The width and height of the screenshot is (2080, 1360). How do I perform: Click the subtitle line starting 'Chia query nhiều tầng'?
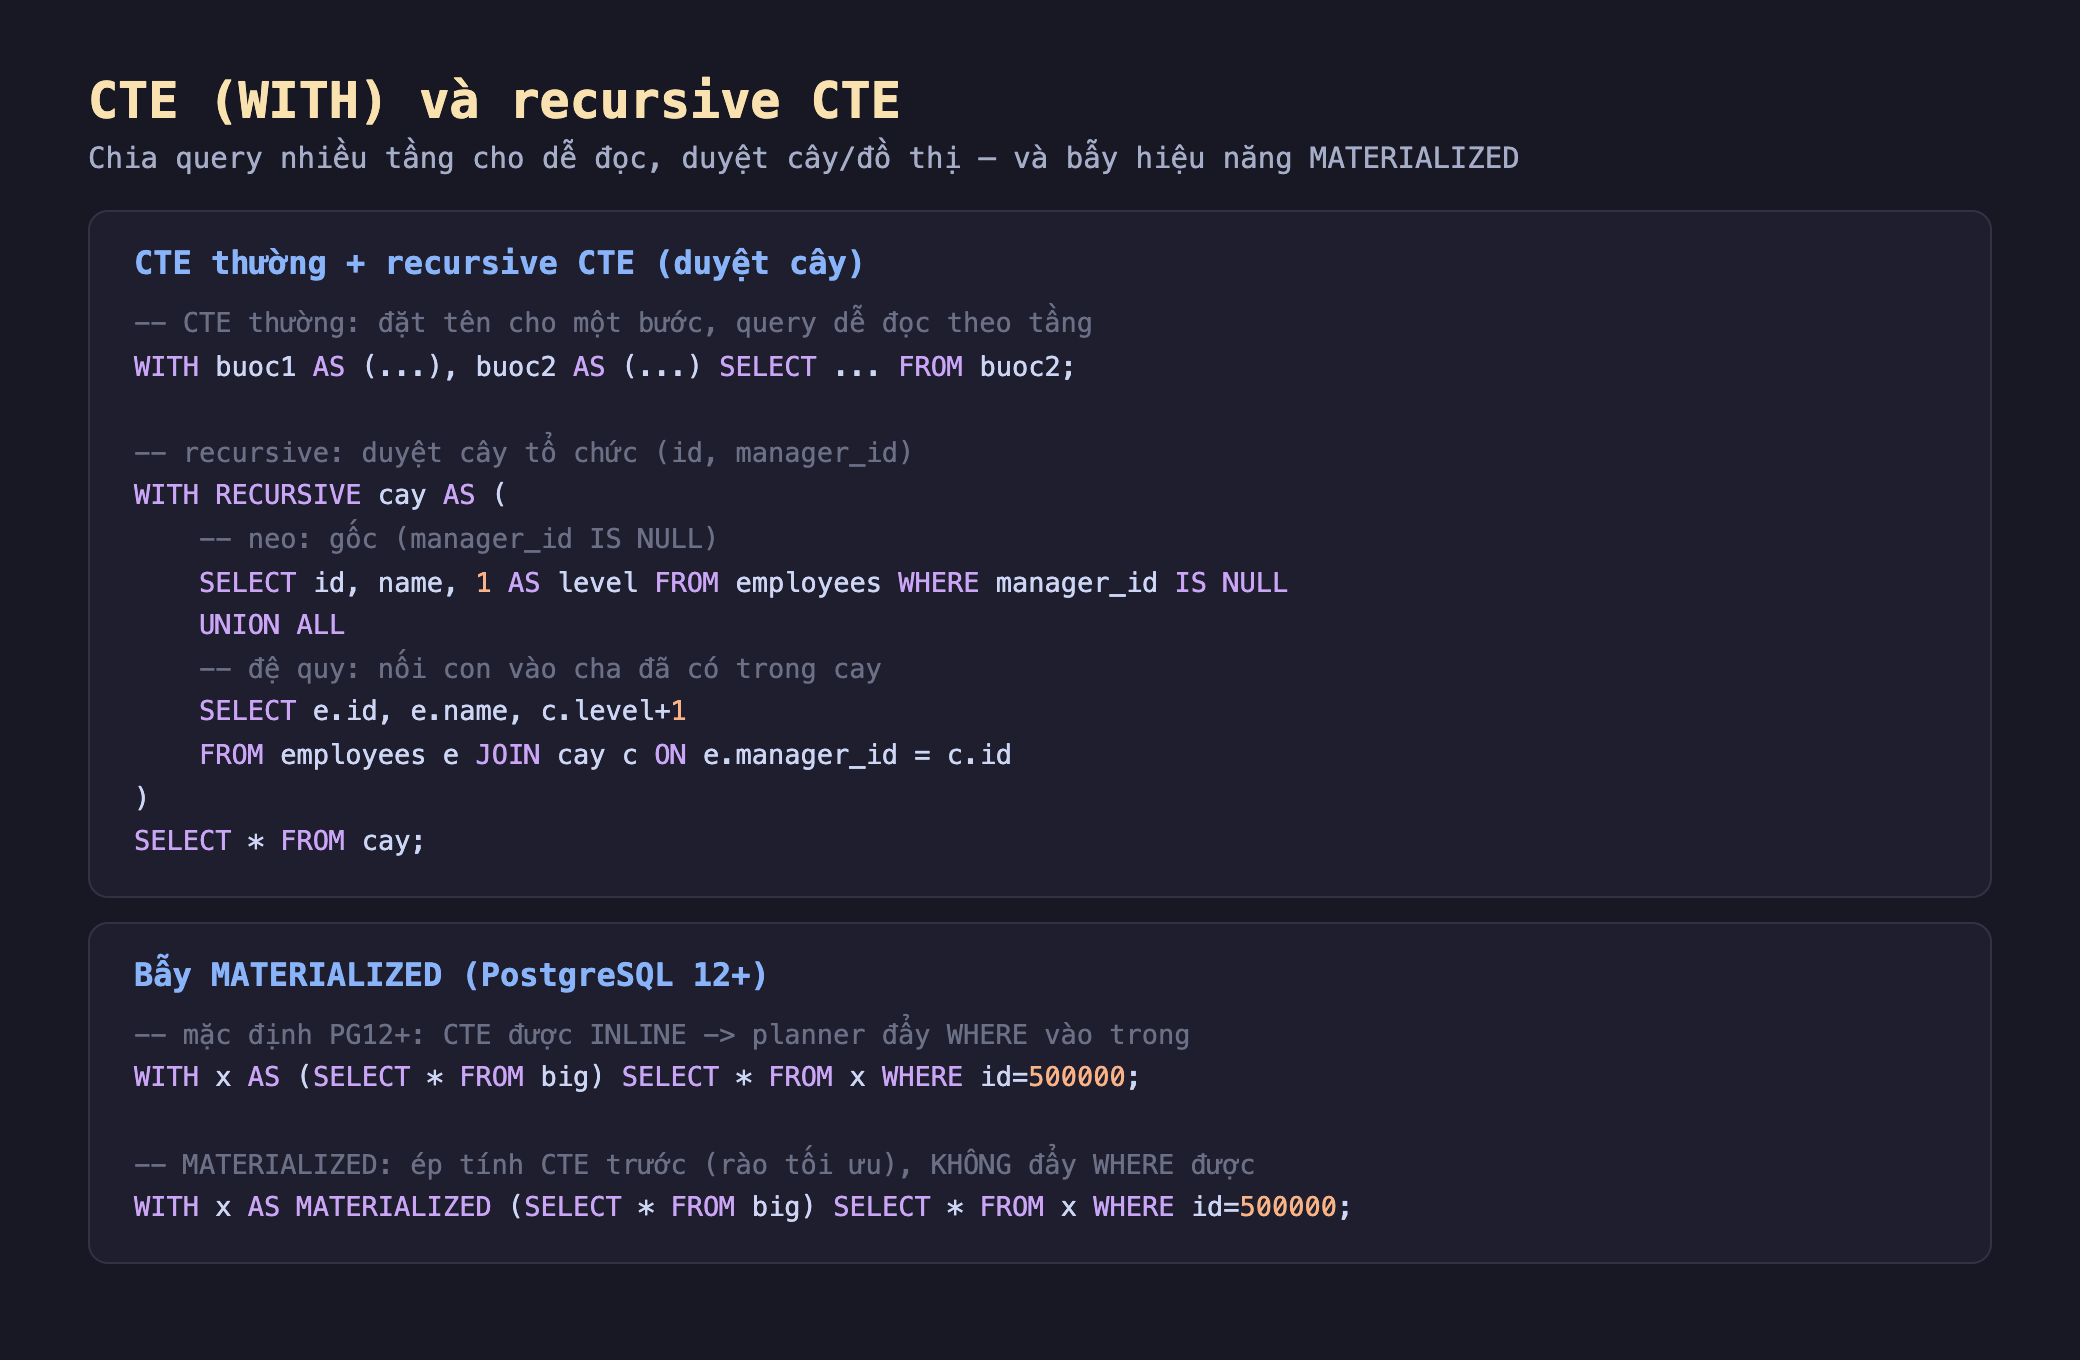(x=803, y=158)
